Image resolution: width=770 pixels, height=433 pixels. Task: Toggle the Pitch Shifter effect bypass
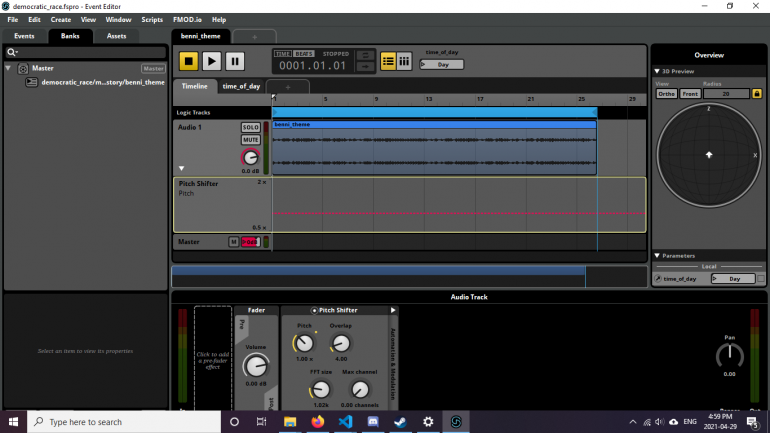pyautogui.click(x=314, y=311)
